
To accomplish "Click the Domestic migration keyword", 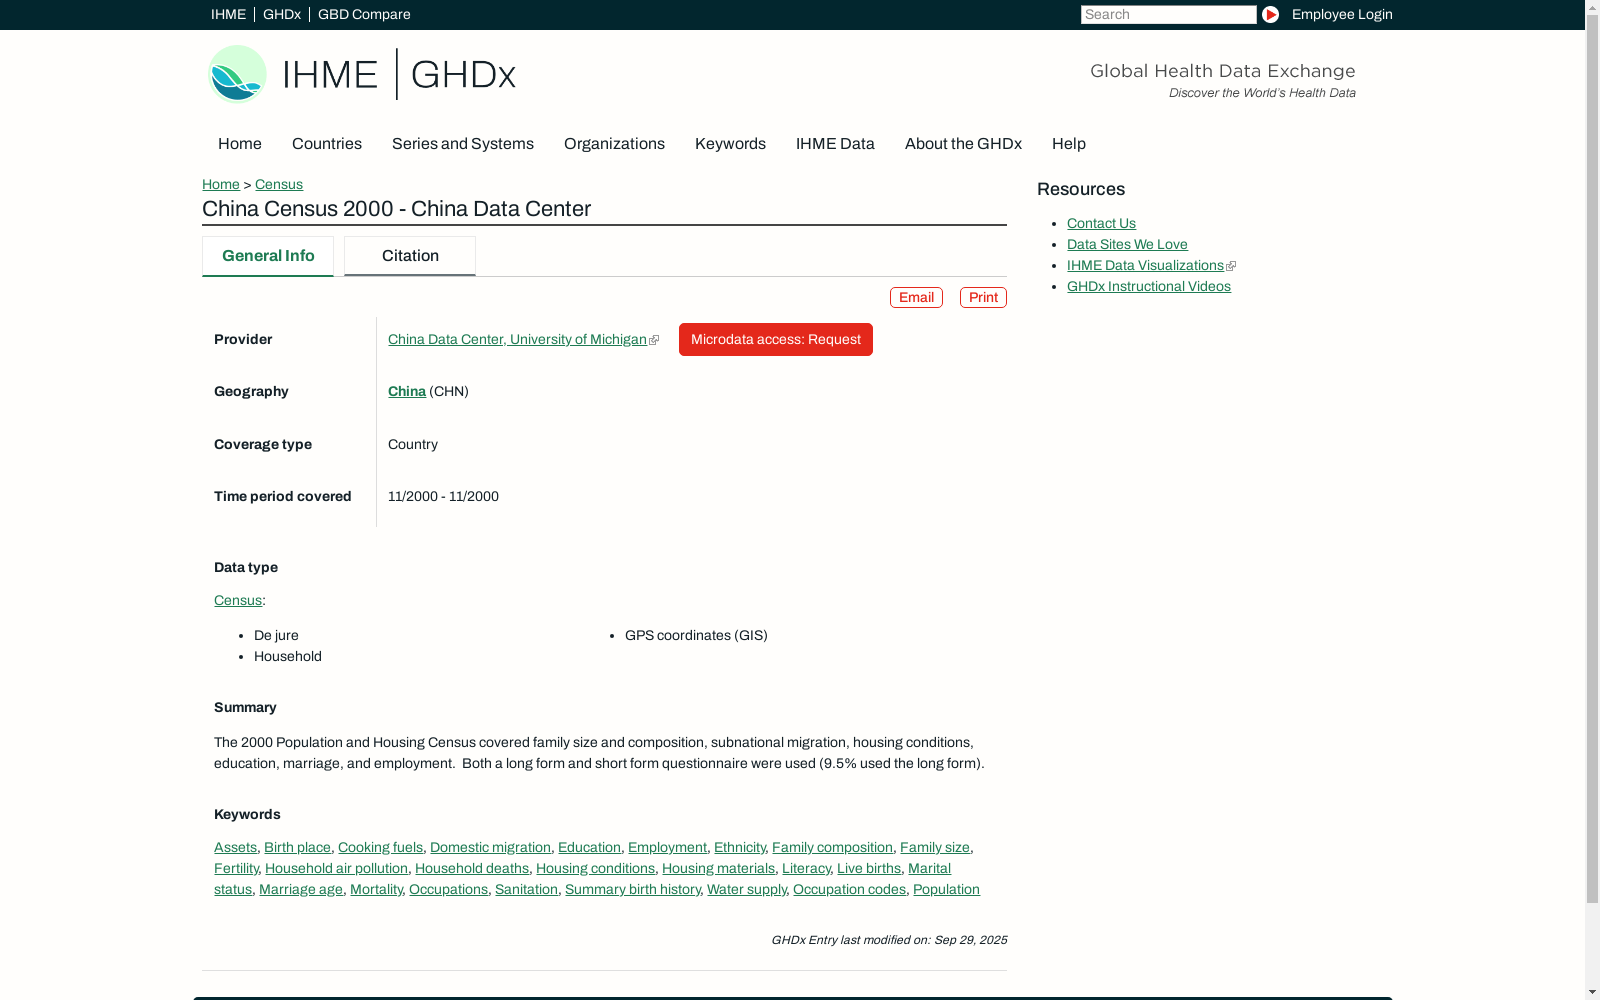I will [490, 848].
